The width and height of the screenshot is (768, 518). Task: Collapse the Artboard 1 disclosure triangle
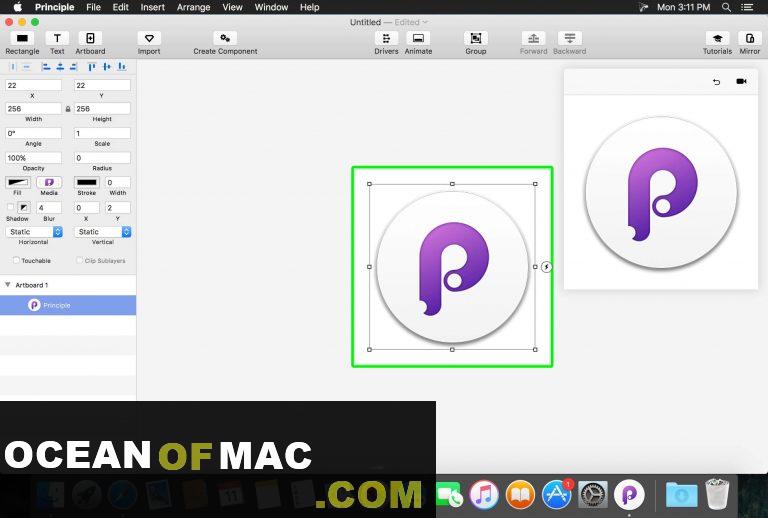coord(8,284)
